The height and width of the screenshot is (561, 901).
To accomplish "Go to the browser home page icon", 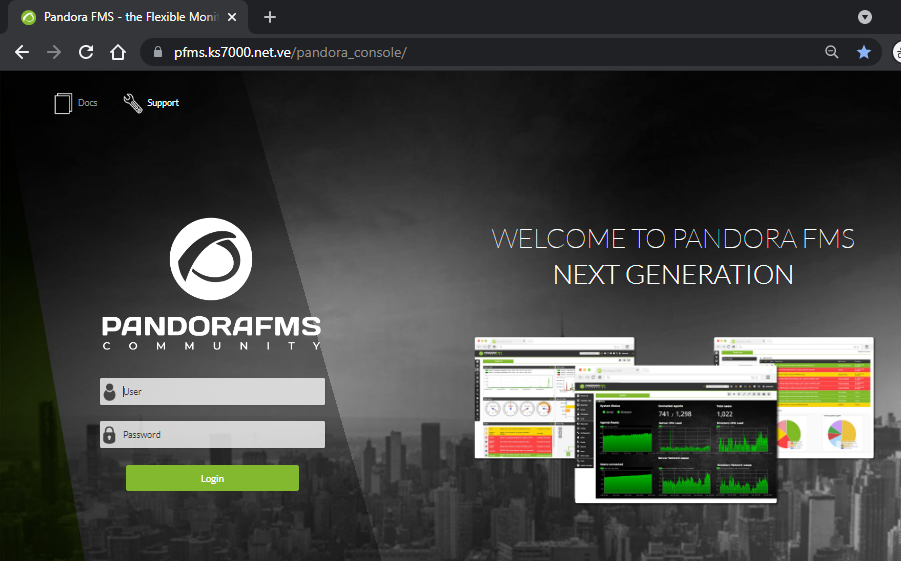I will 118,53.
